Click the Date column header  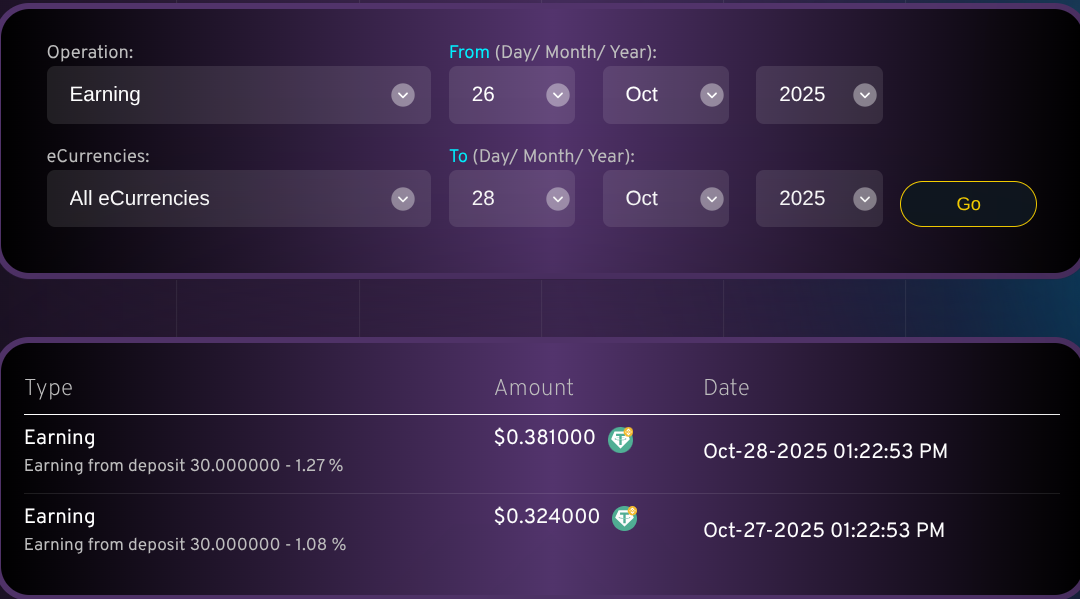tap(726, 388)
